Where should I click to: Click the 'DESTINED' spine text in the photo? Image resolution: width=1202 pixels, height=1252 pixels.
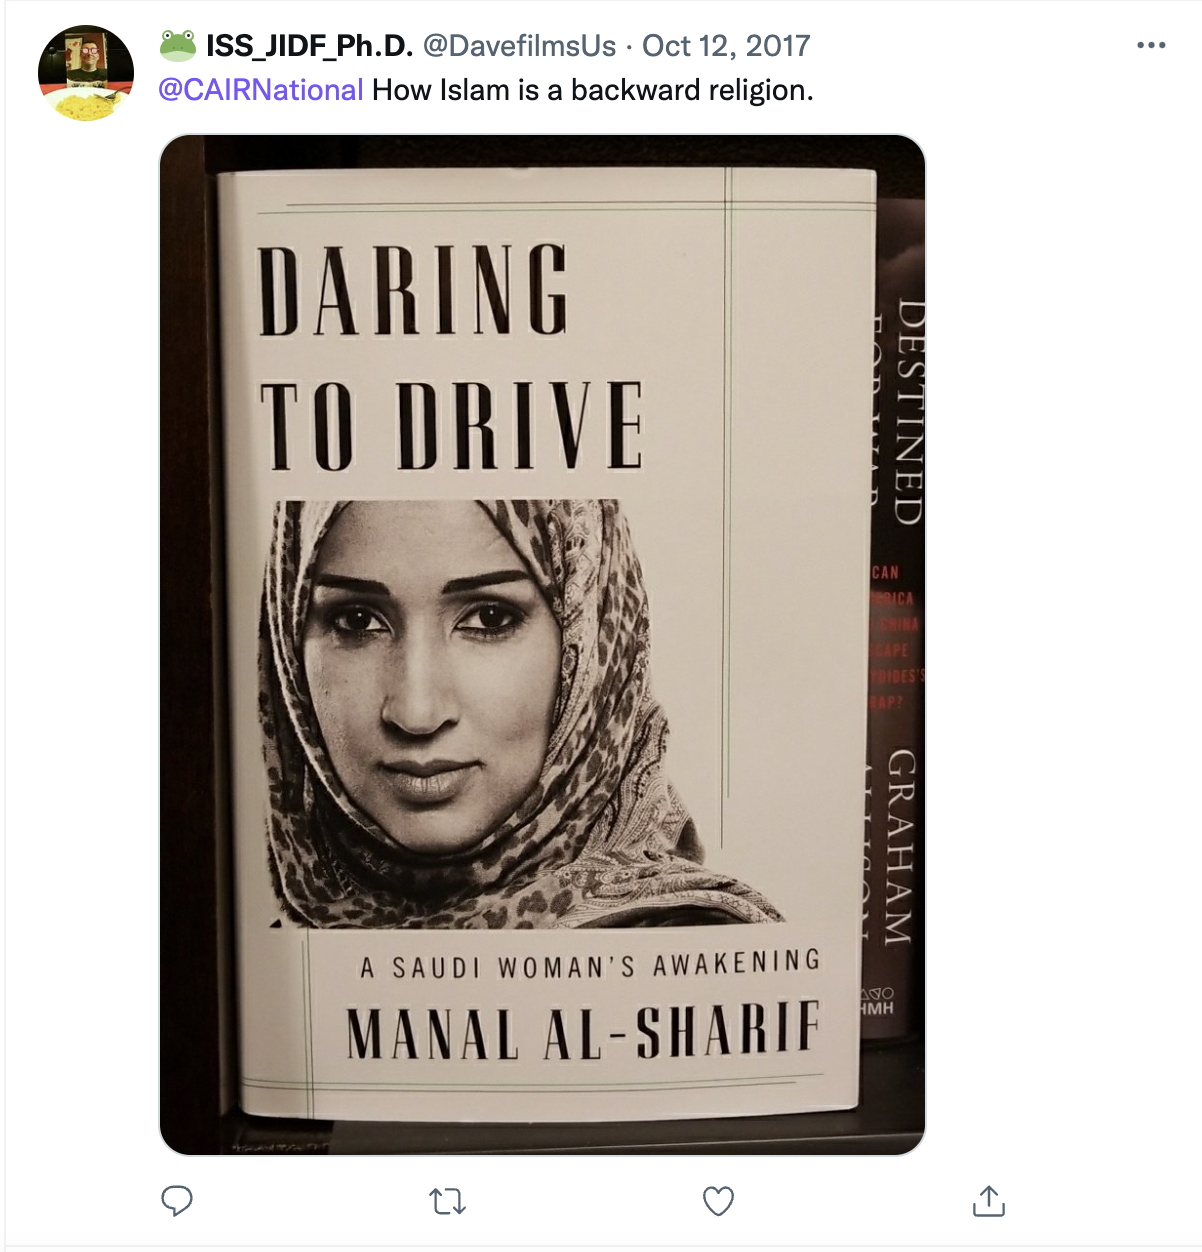pos(908,413)
